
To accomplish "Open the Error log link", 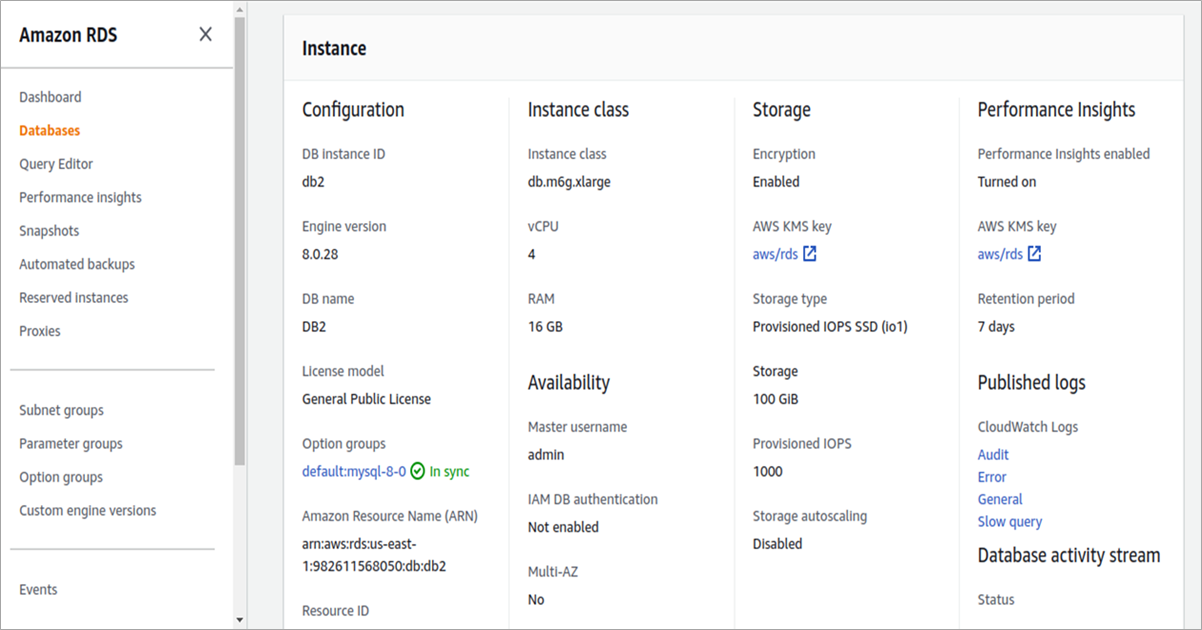I will point(992,477).
